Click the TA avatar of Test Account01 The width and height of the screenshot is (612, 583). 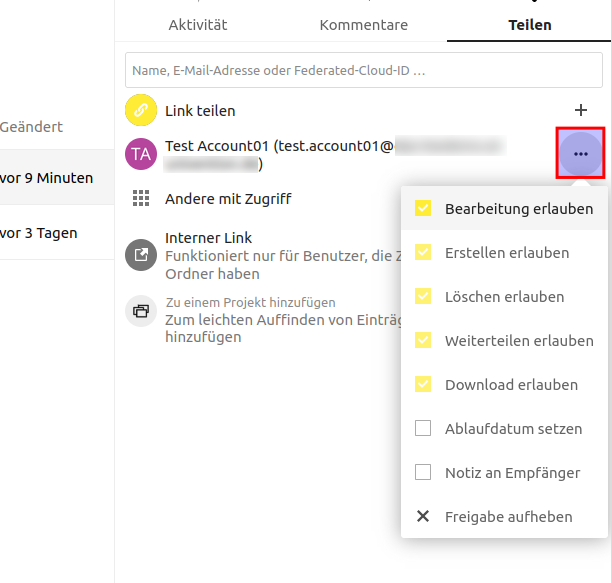tap(141, 154)
